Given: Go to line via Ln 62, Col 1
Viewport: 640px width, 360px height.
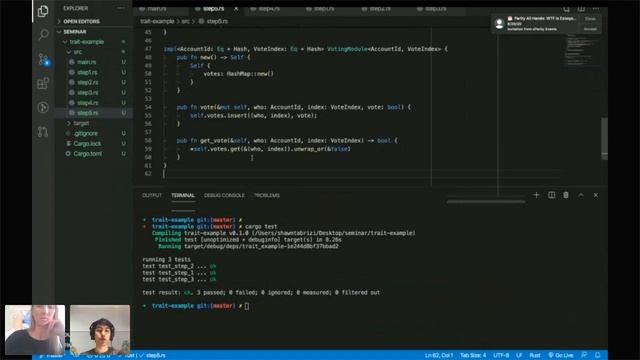Looking at the screenshot, I should tap(439, 355).
